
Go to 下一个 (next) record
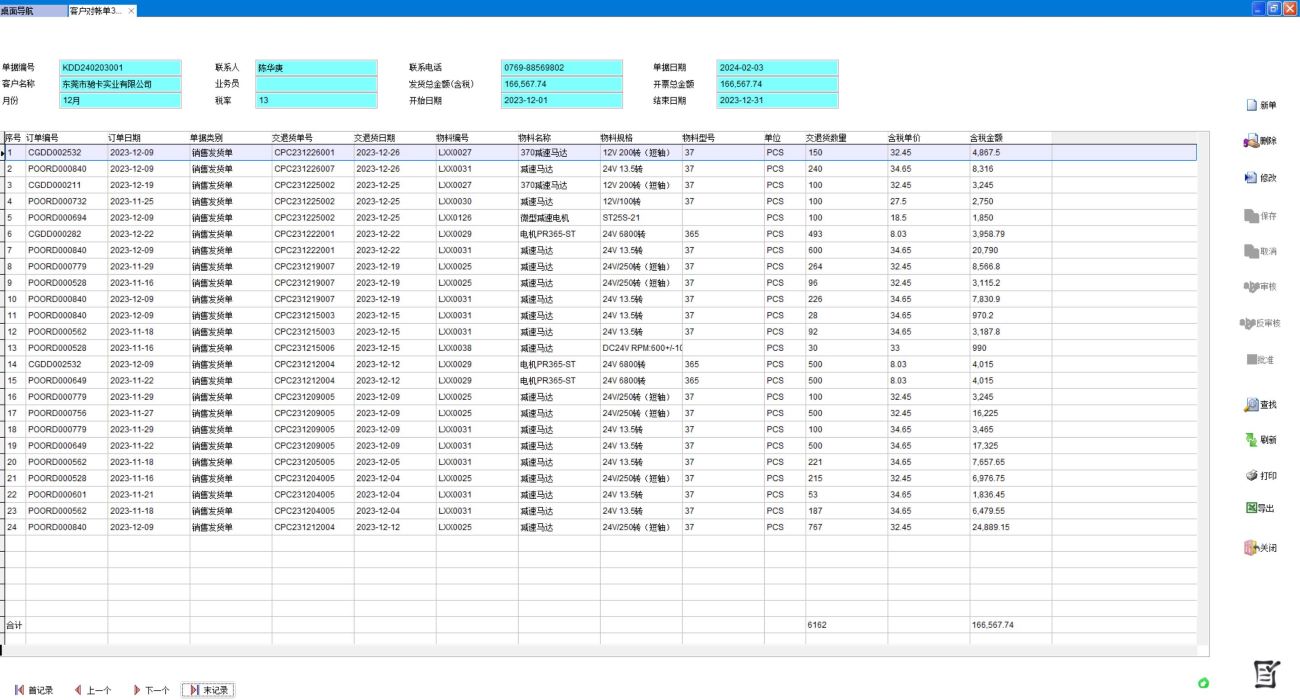click(x=152, y=690)
